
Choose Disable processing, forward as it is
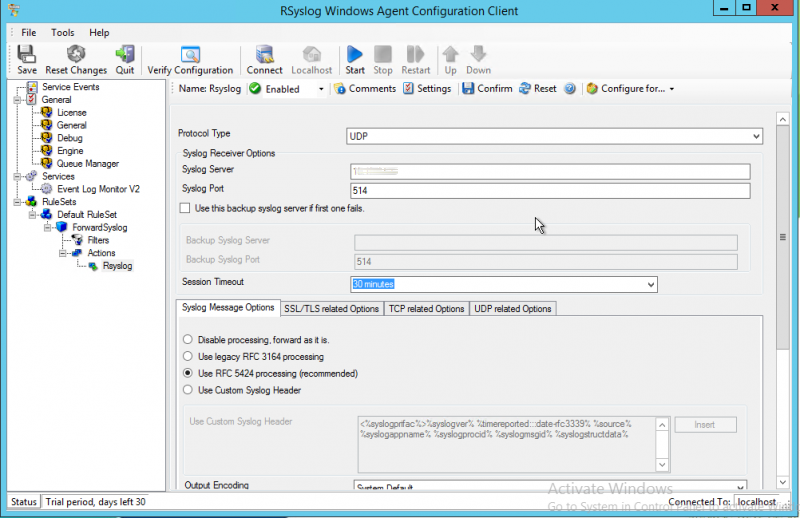pyautogui.click(x=188, y=340)
